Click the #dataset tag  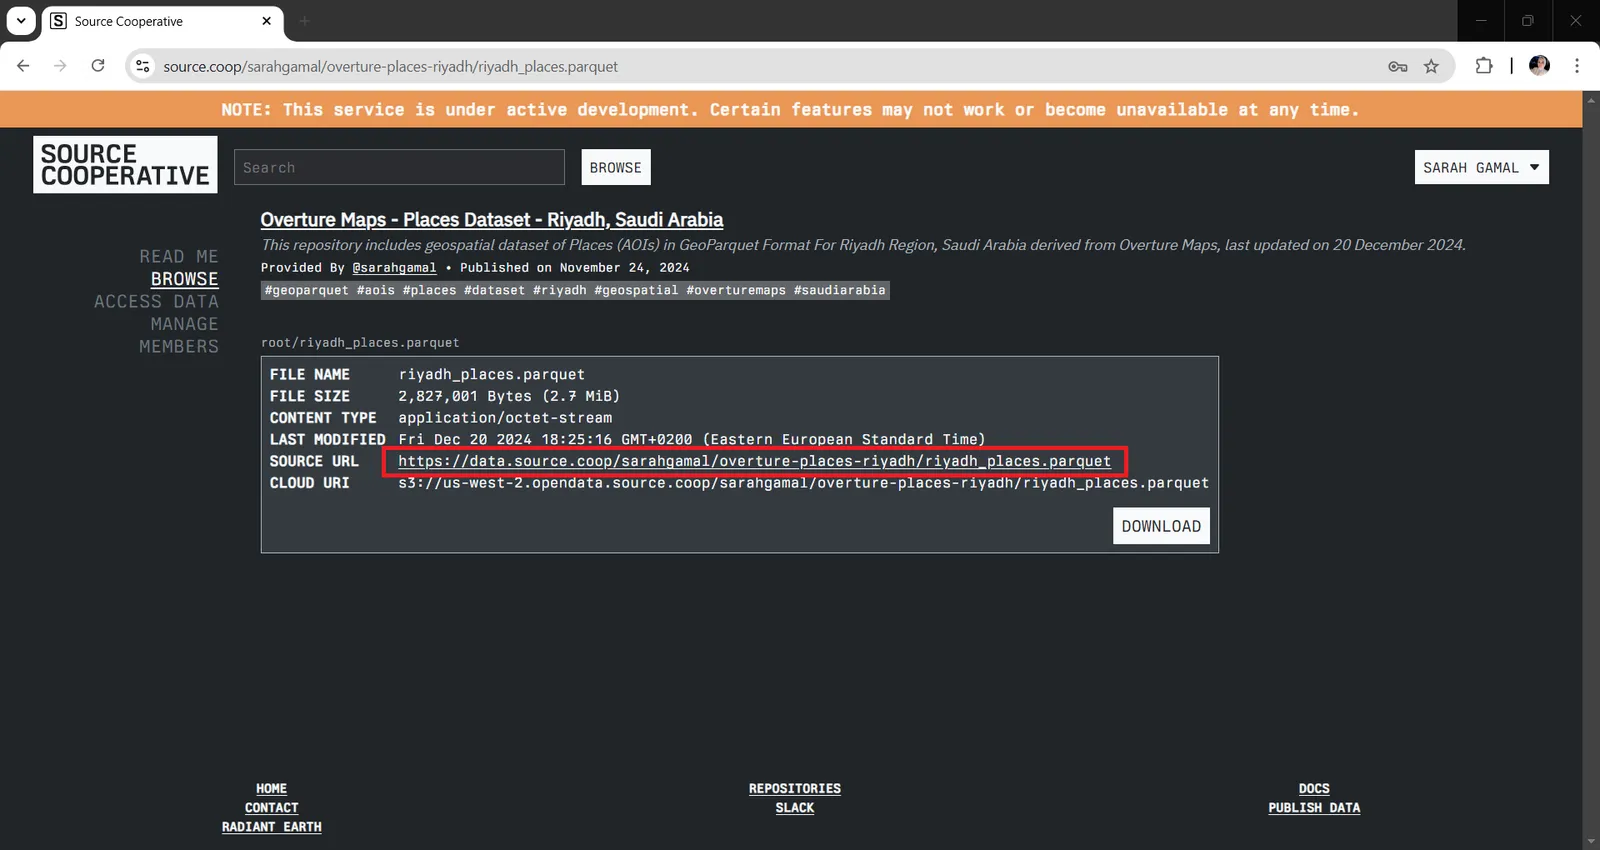pos(494,290)
